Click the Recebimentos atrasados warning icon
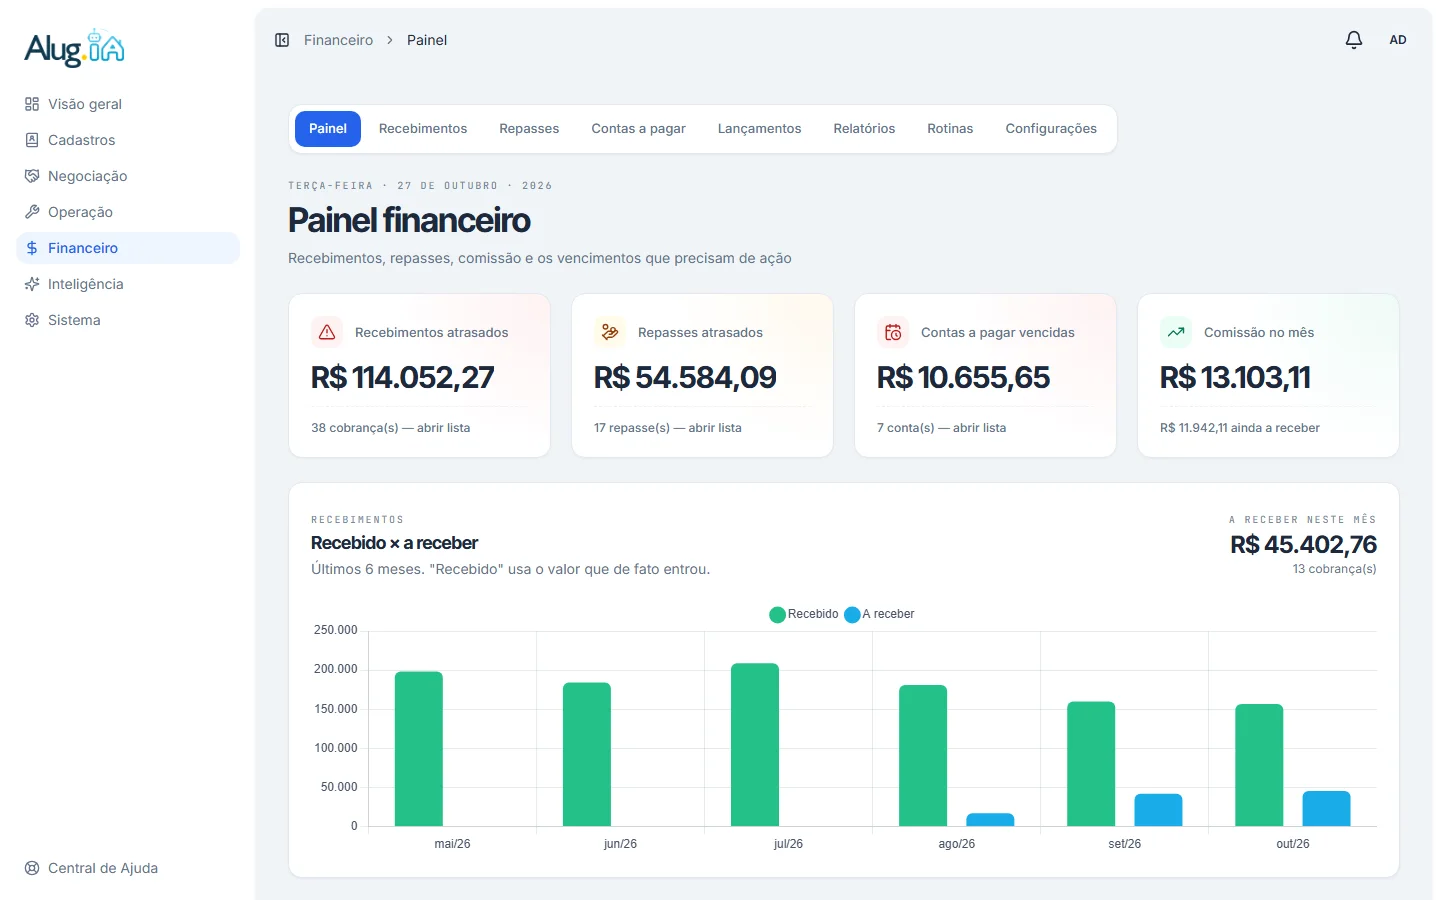The height and width of the screenshot is (900, 1440). (x=327, y=332)
